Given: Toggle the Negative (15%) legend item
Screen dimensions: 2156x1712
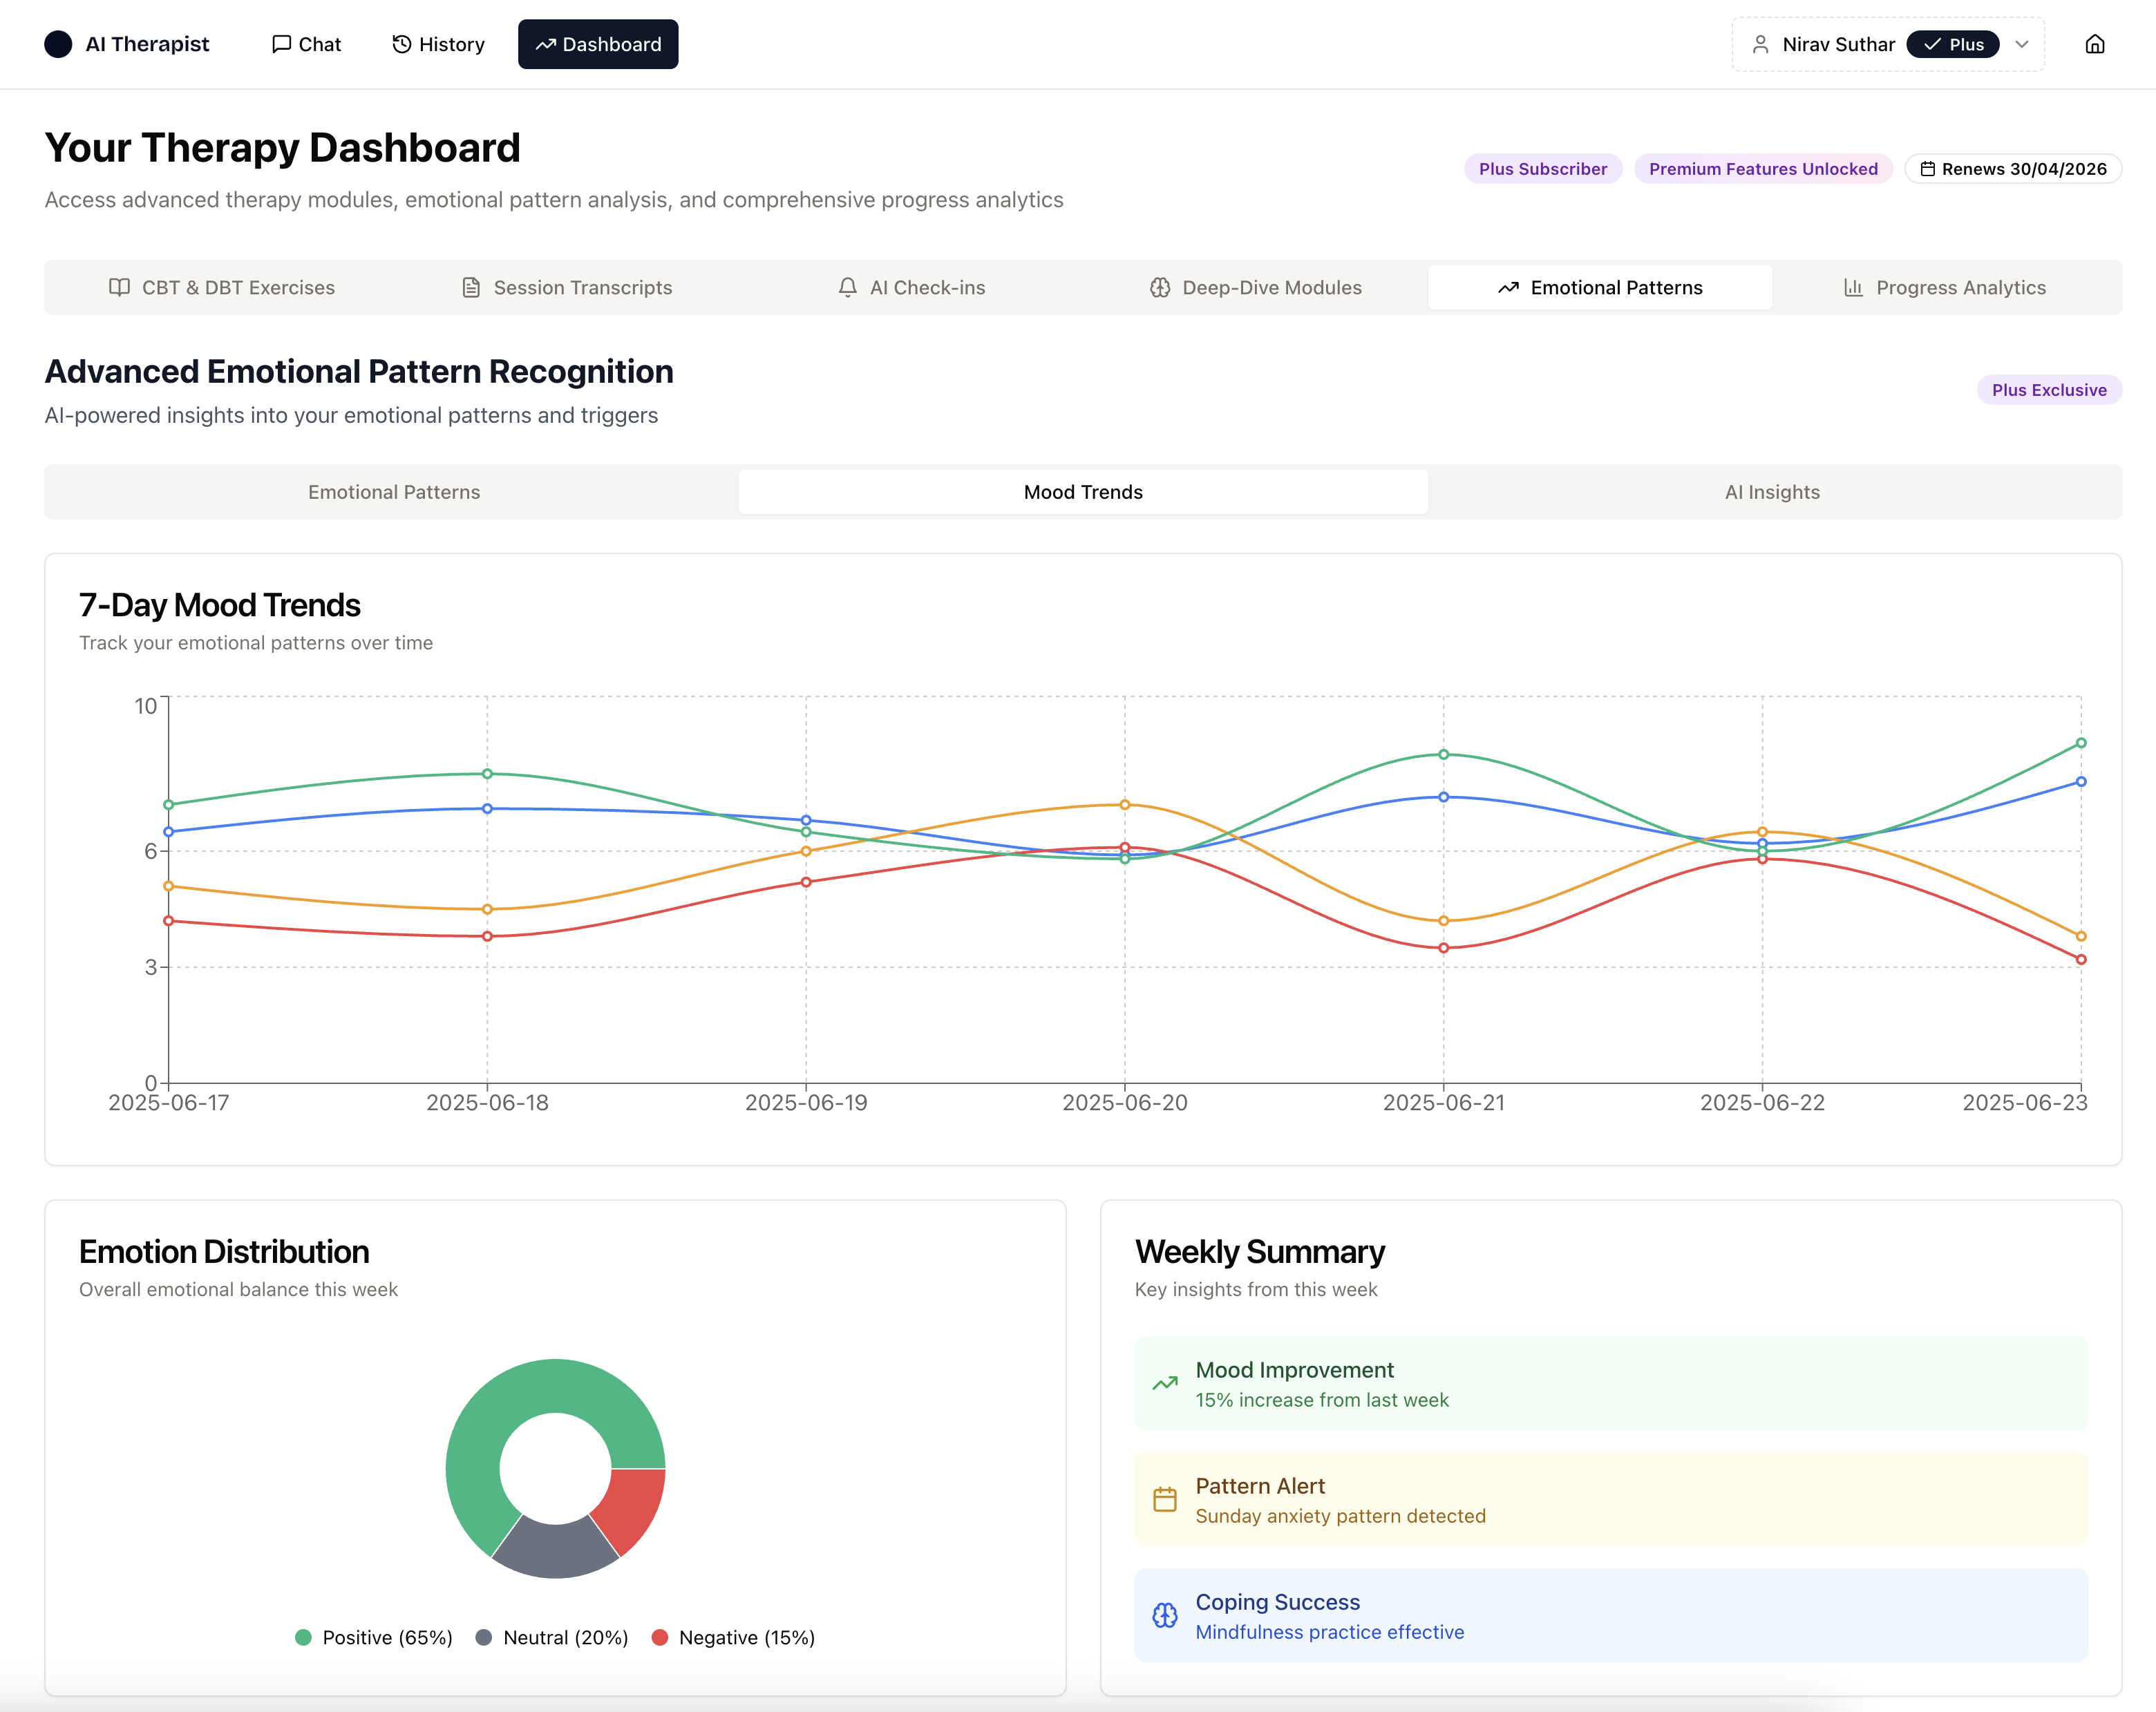Looking at the screenshot, I should (x=733, y=1638).
